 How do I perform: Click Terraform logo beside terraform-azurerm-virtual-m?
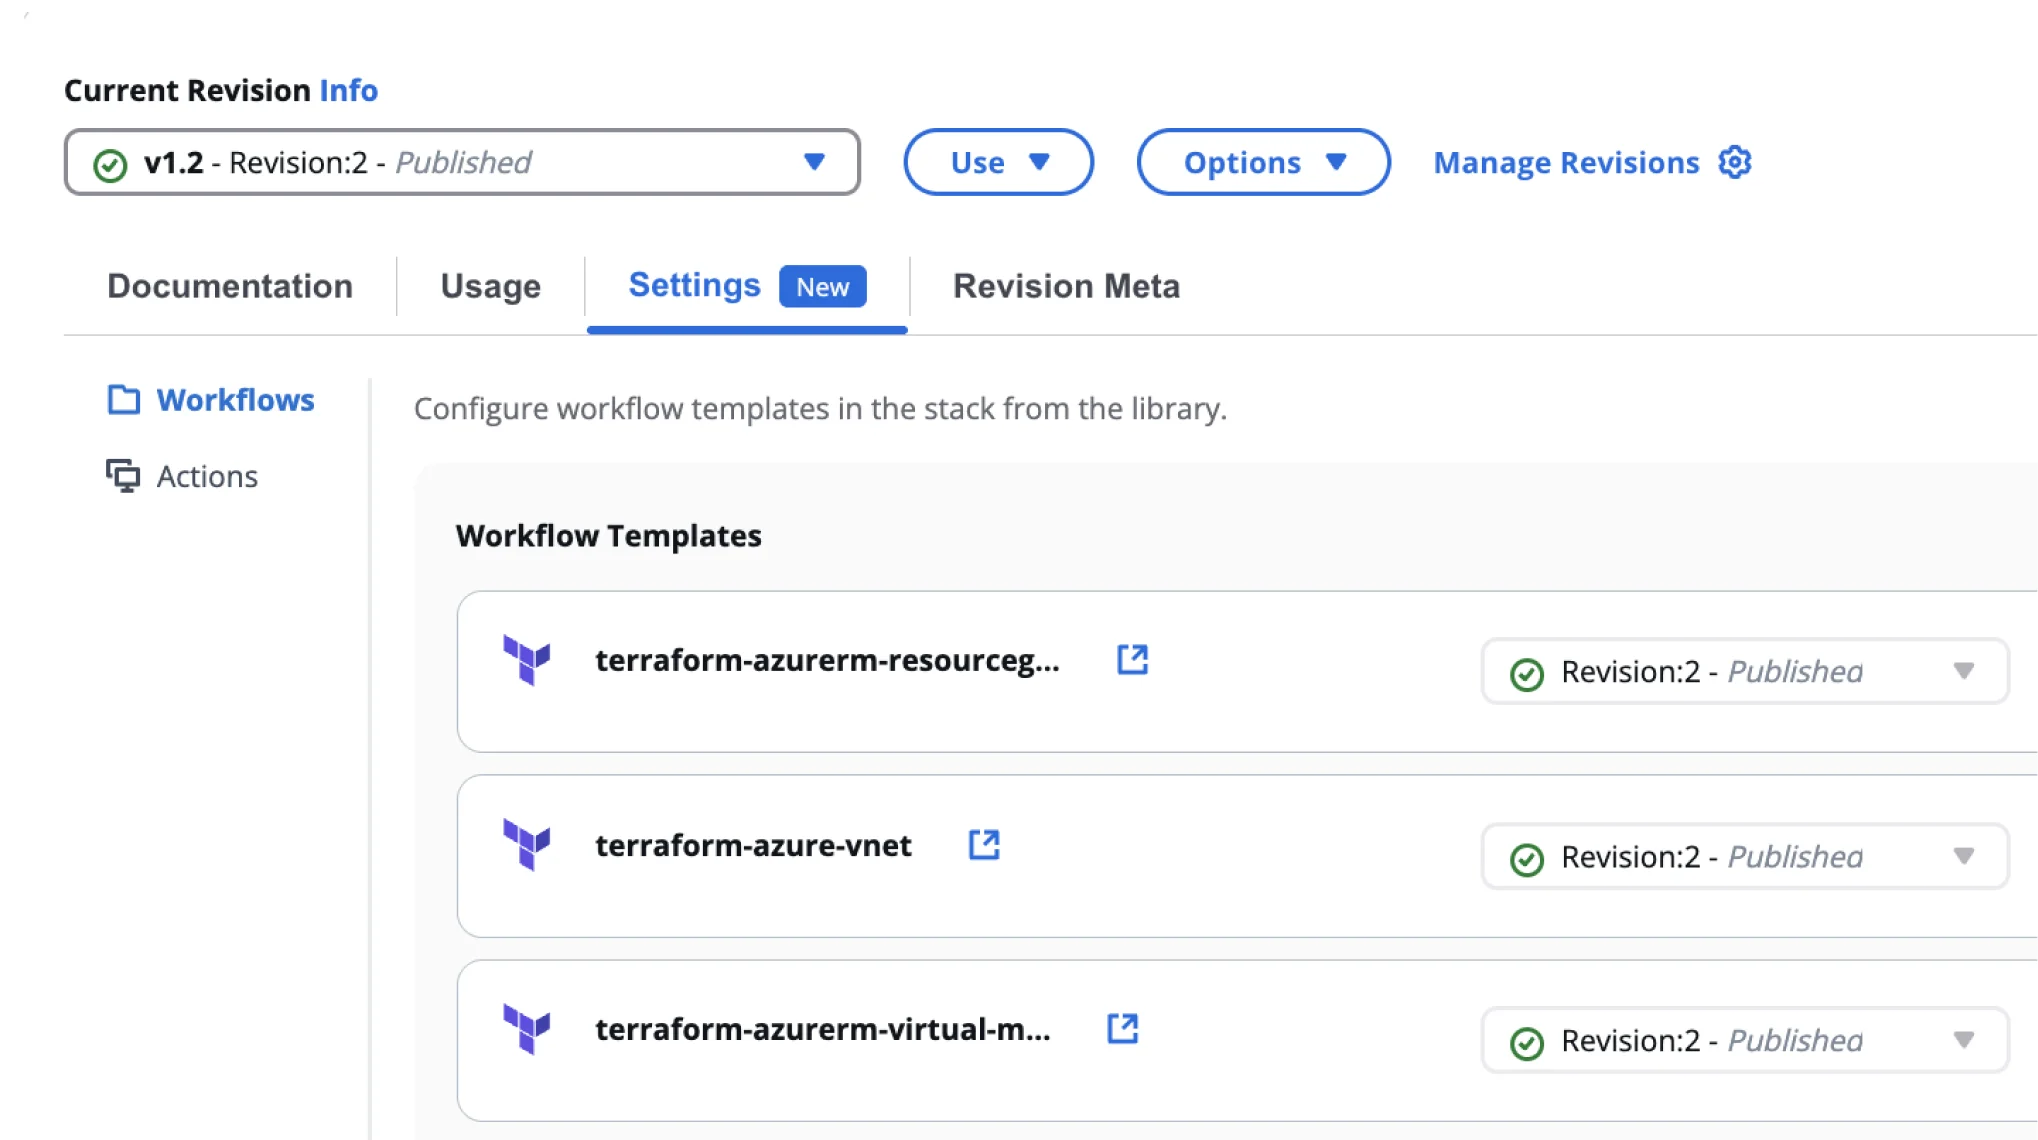click(x=527, y=1029)
